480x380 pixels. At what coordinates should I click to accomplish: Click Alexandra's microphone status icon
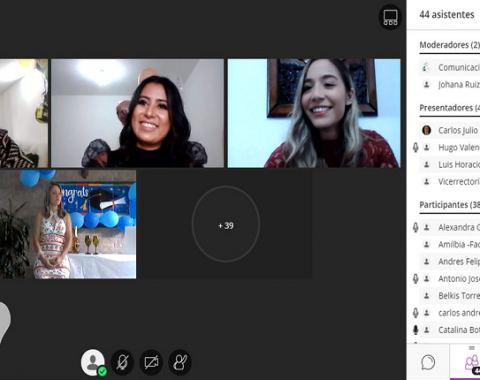pyautogui.click(x=415, y=227)
